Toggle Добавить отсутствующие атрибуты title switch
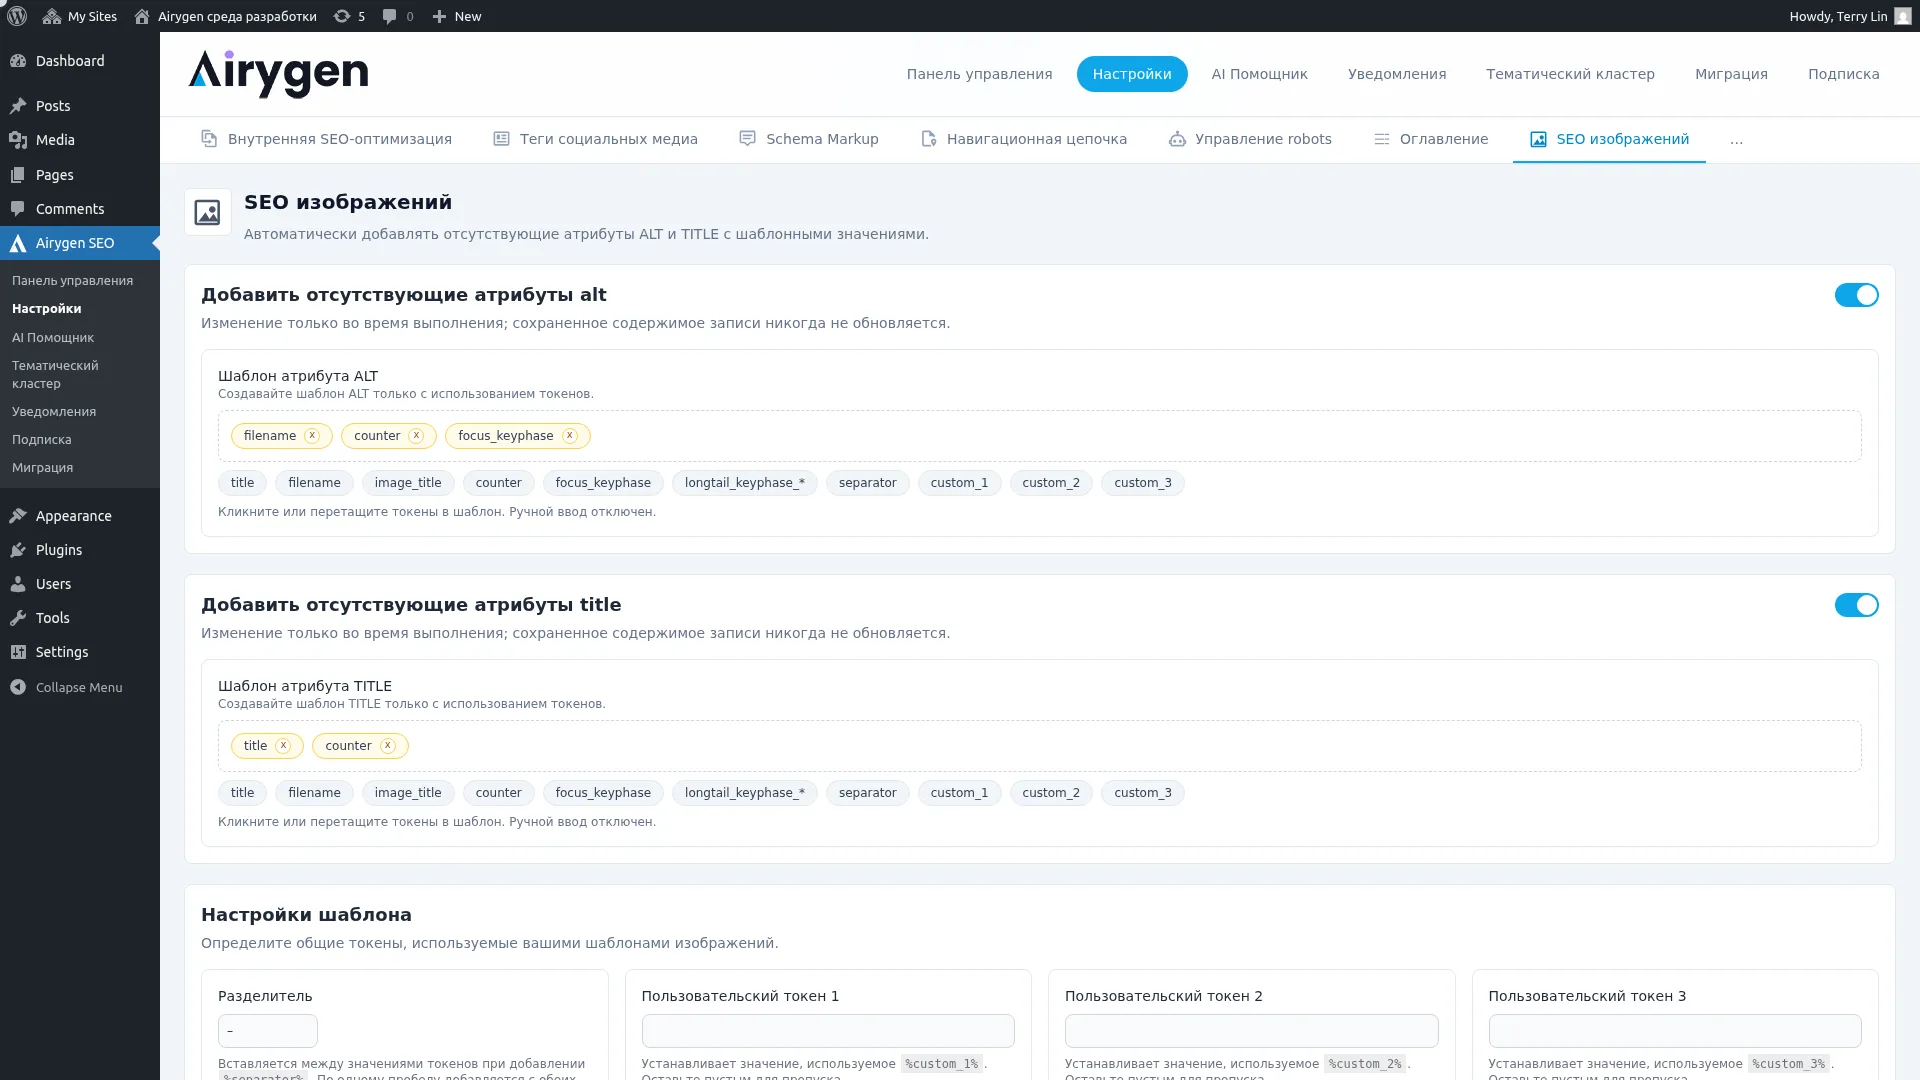Viewport: 1920px width, 1080px height. click(x=1856, y=605)
